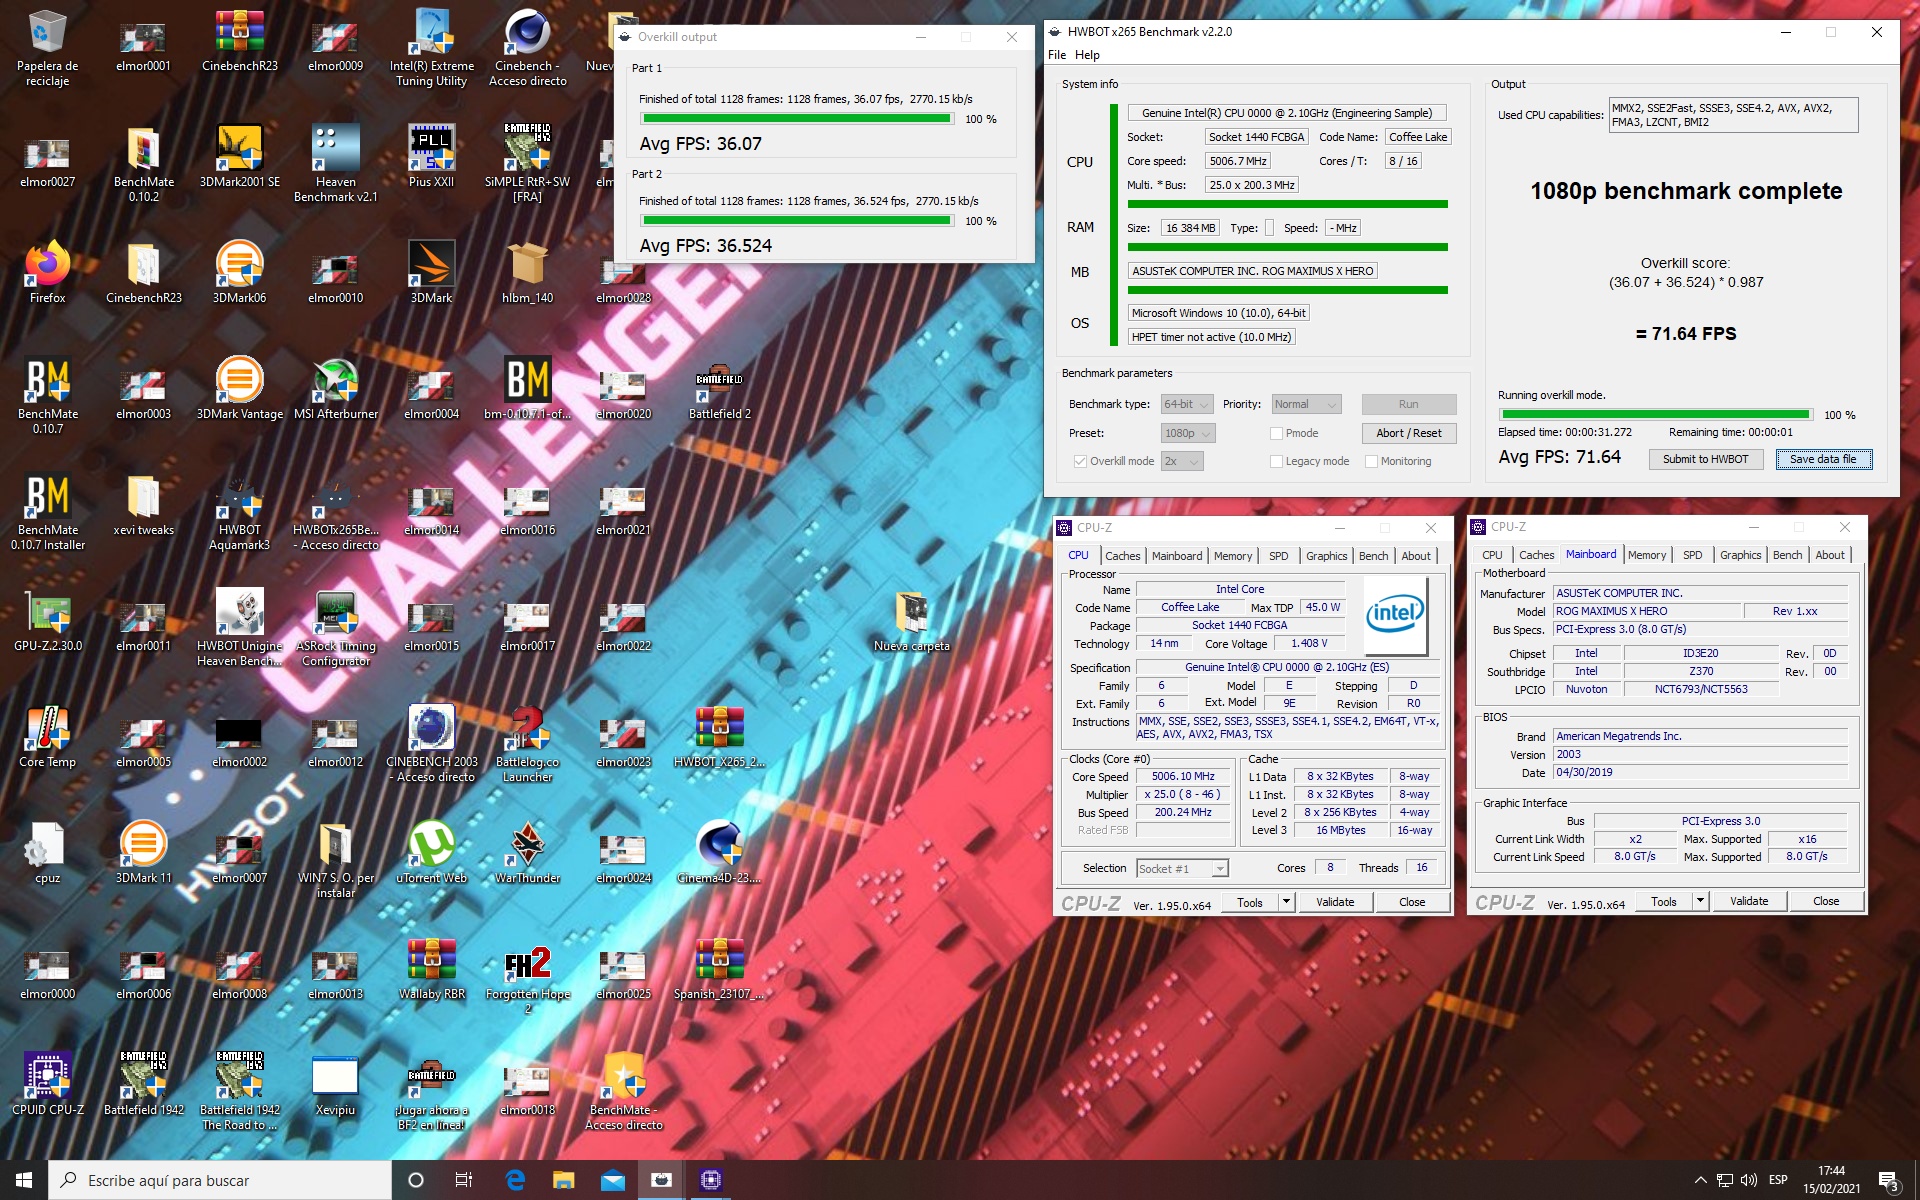
Task: Click Windows Start button on taskbar
Action: point(24,1180)
